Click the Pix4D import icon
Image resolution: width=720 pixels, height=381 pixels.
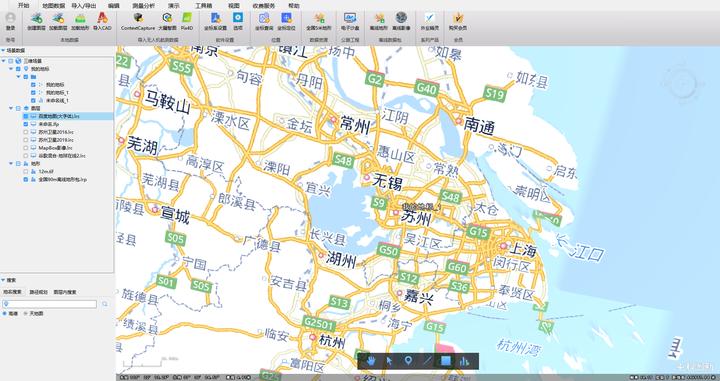(187, 18)
